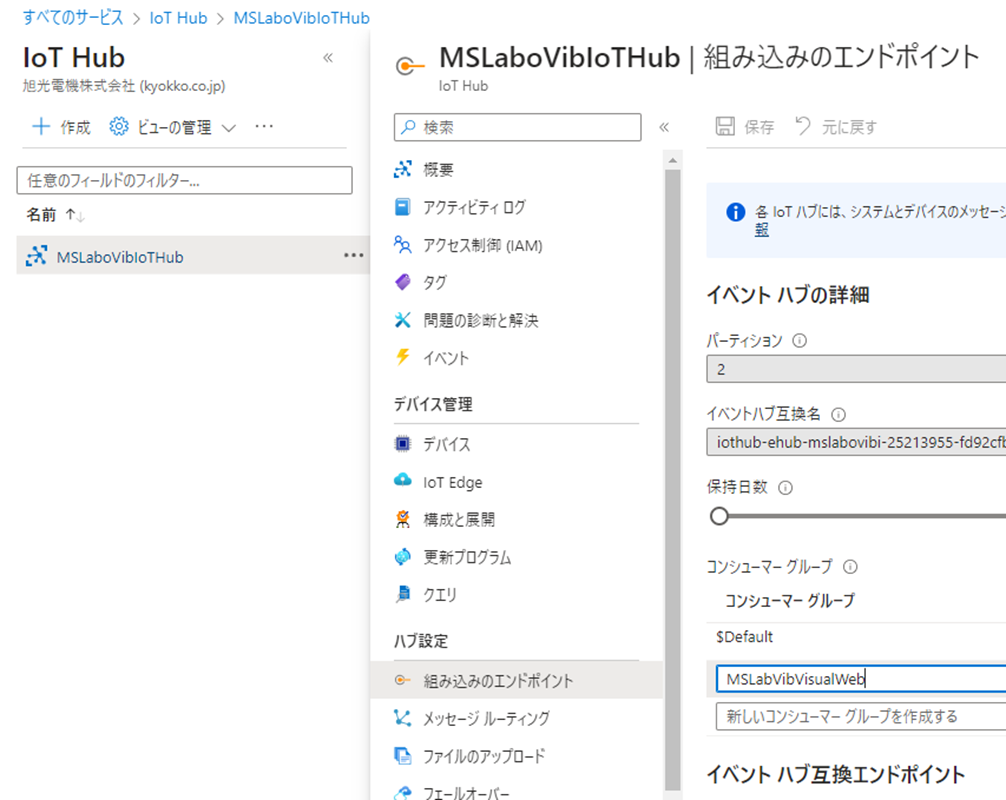Show info tooltip for イベントハブ互換名
The width and height of the screenshot is (1006, 800).
tap(838, 414)
